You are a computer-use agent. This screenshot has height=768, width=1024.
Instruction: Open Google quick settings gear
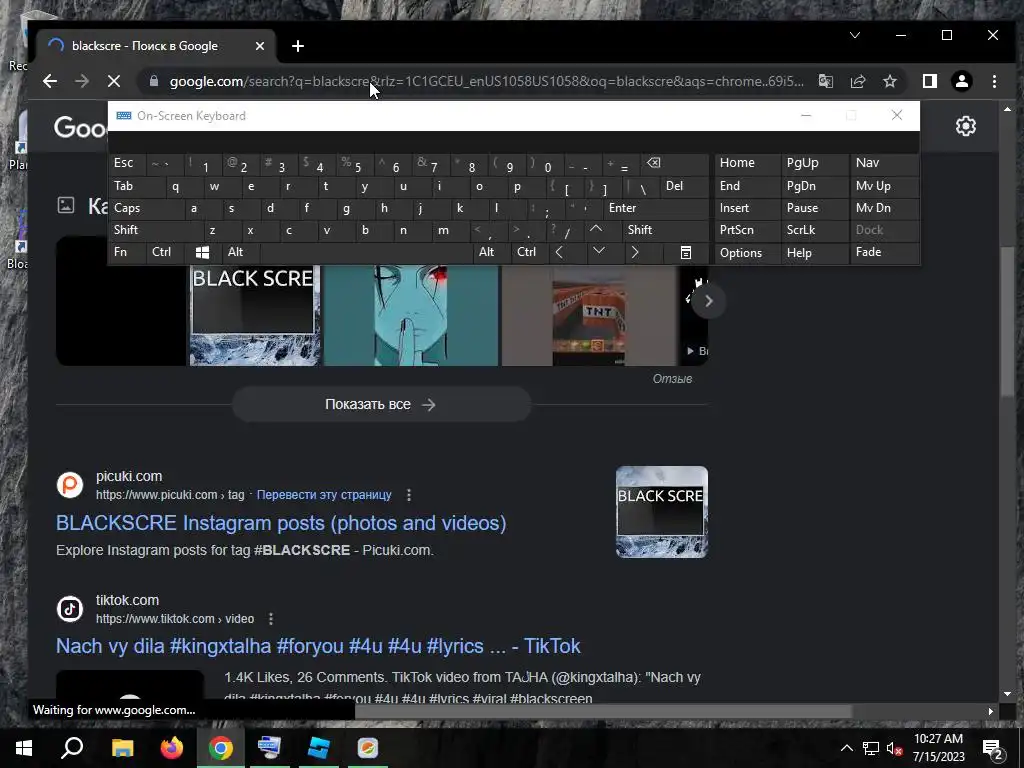coord(965,126)
